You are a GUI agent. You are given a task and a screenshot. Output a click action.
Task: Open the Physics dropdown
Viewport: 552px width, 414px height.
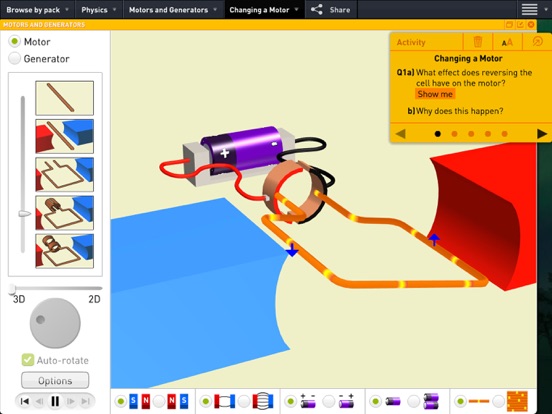[99, 10]
